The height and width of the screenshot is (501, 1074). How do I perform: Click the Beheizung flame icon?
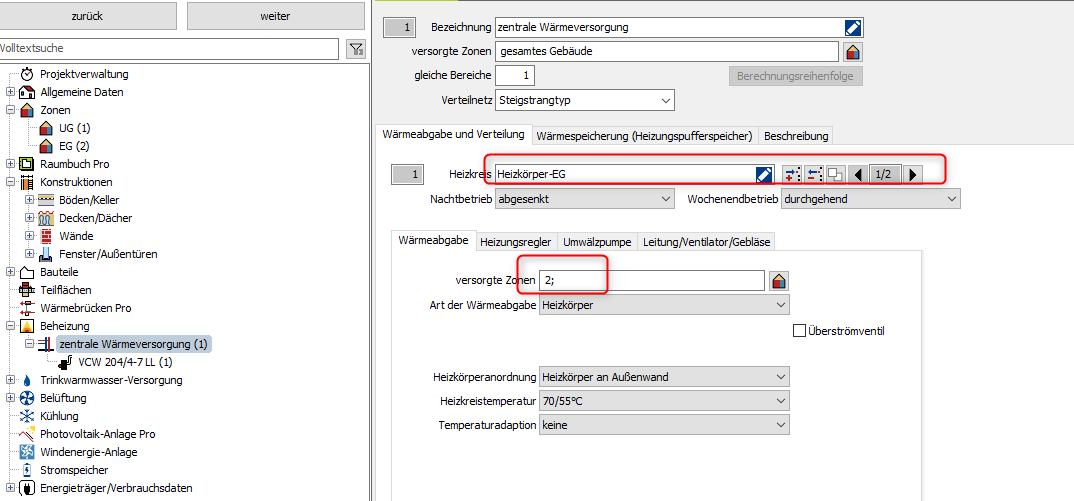click(x=27, y=326)
